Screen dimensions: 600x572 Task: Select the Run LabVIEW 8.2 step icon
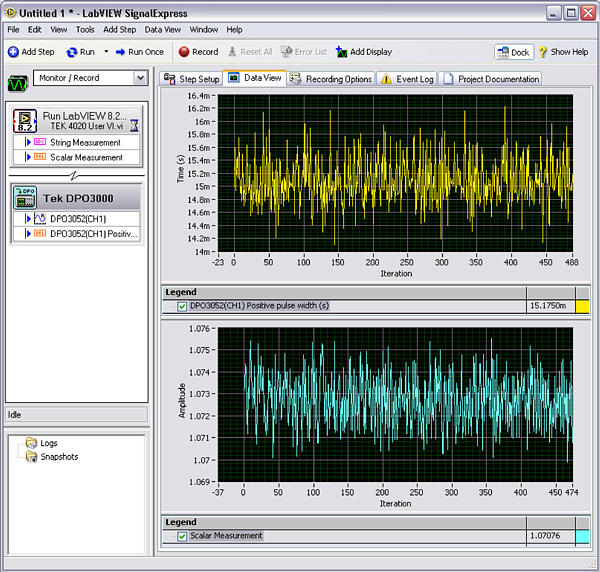[26, 121]
